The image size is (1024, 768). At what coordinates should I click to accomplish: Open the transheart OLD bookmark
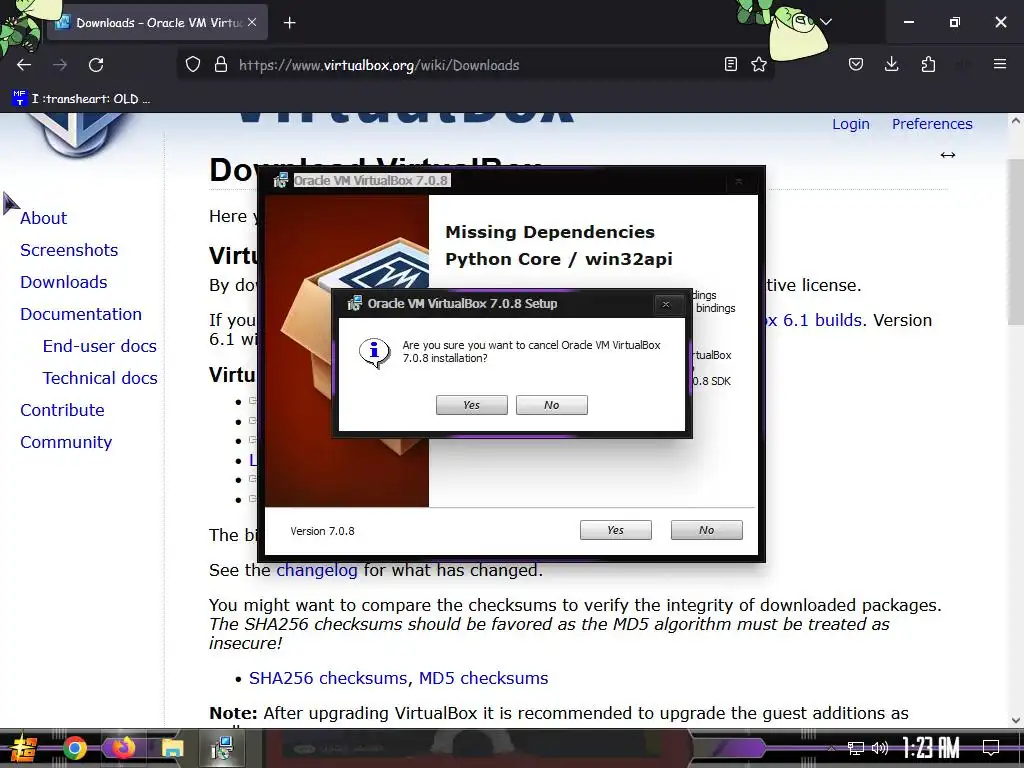[x=82, y=99]
